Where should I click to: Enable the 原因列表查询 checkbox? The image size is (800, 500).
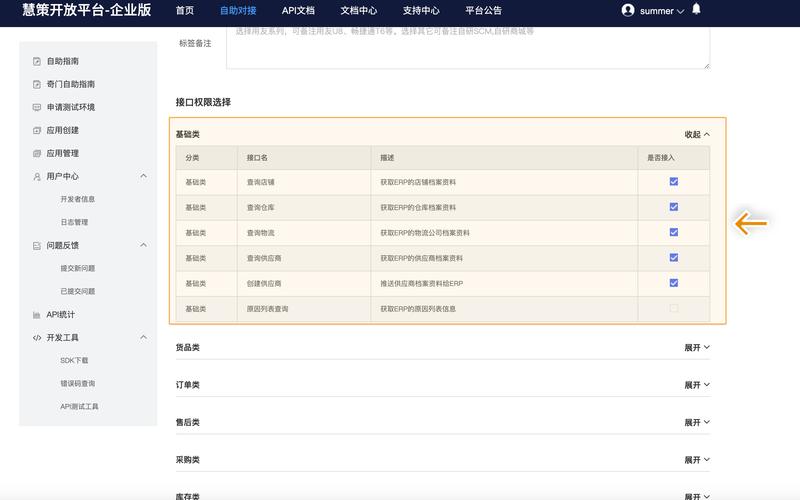674,308
